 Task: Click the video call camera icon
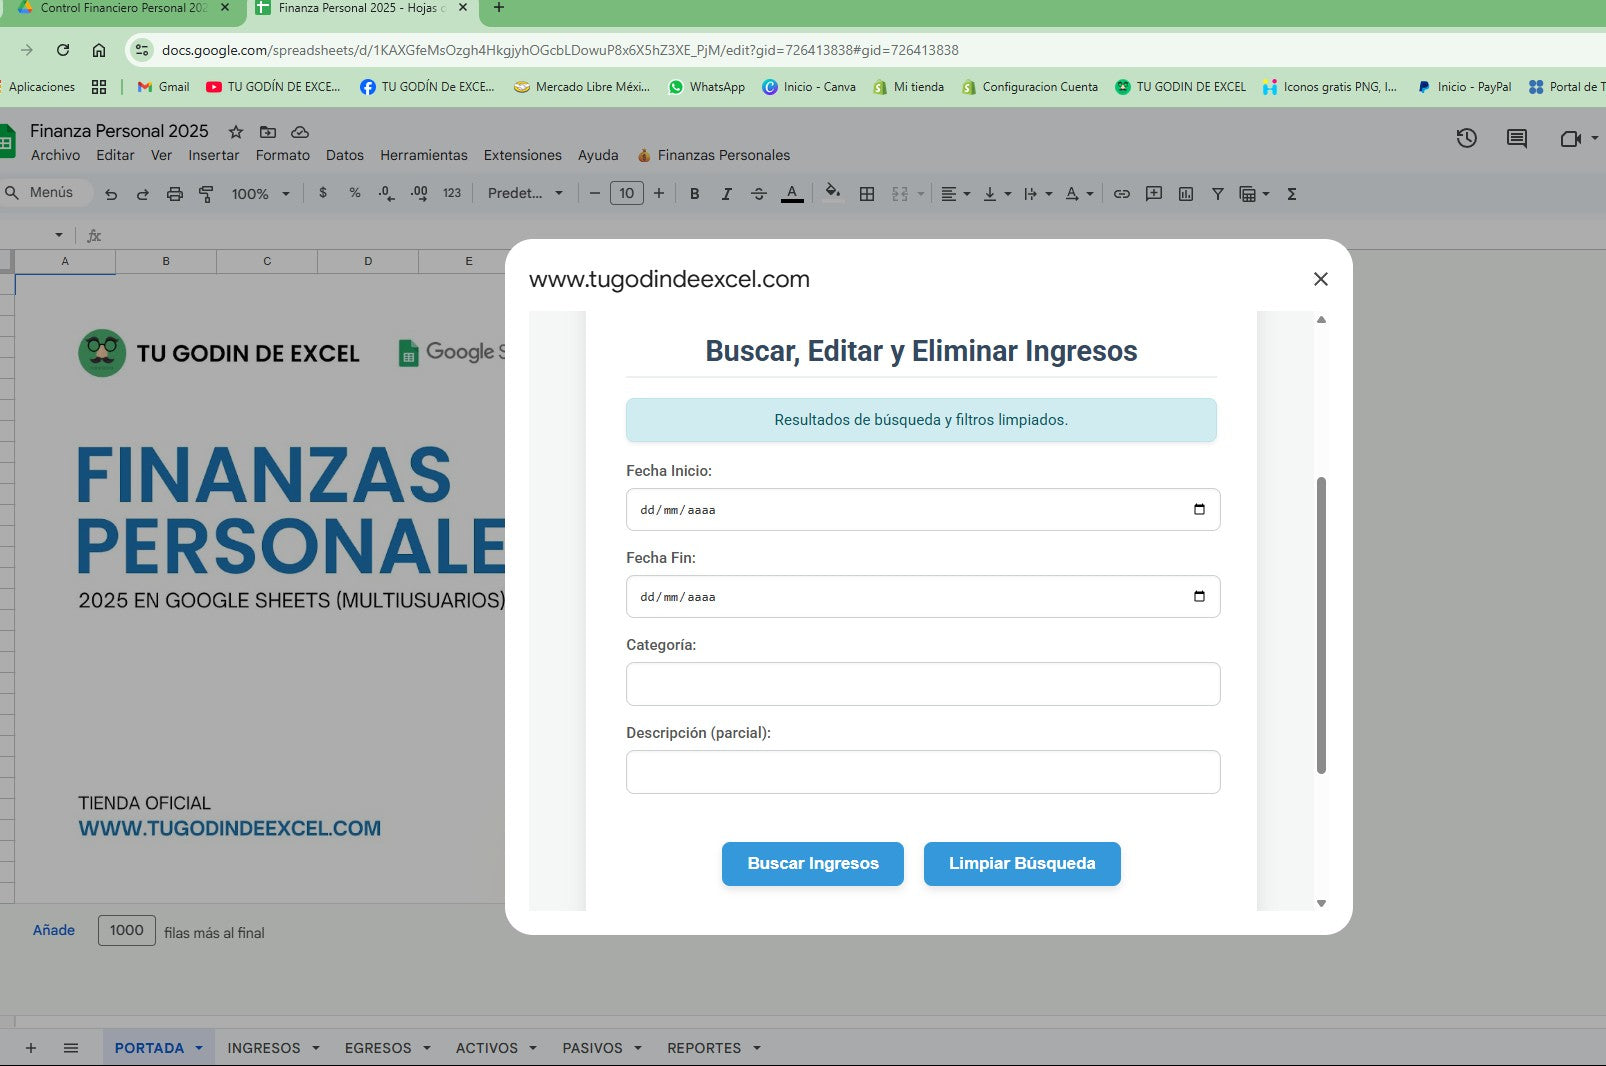click(1571, 138)
